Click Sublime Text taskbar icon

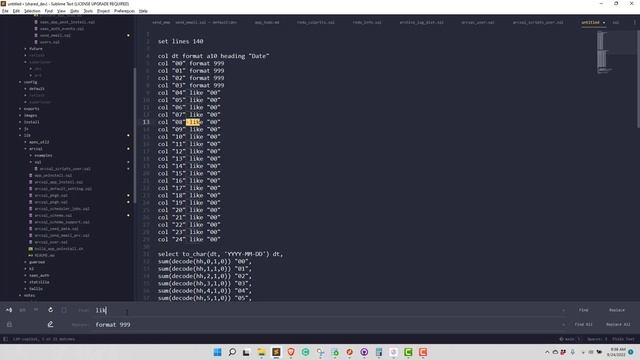(276, 352)
